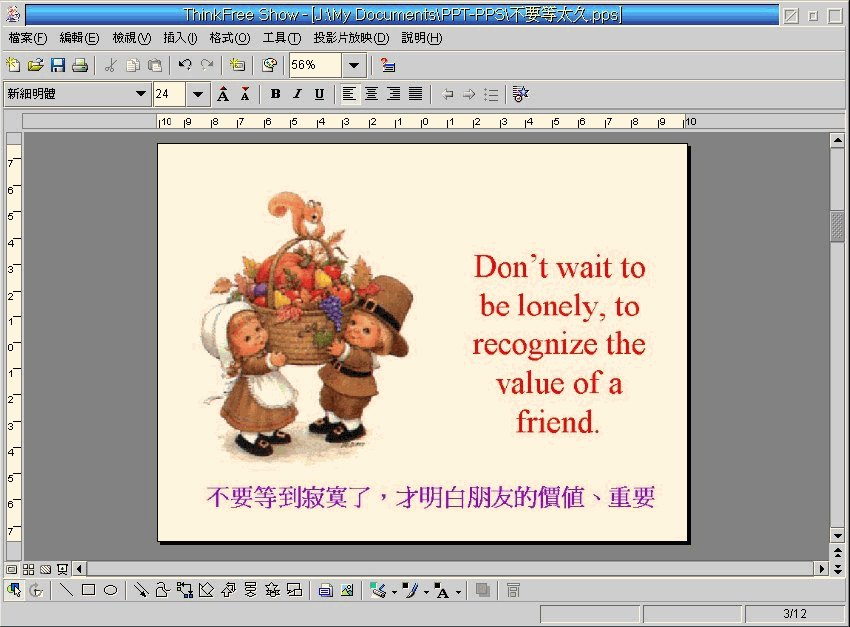Open the 說明(H) menu

[x=422, y=38]
